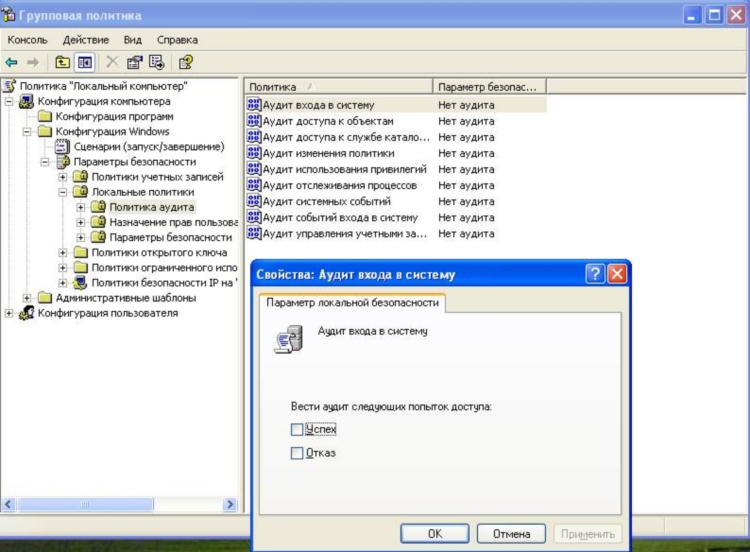
Task: Click the Up one level toolbar icon
Action: [x=63, y=62]
